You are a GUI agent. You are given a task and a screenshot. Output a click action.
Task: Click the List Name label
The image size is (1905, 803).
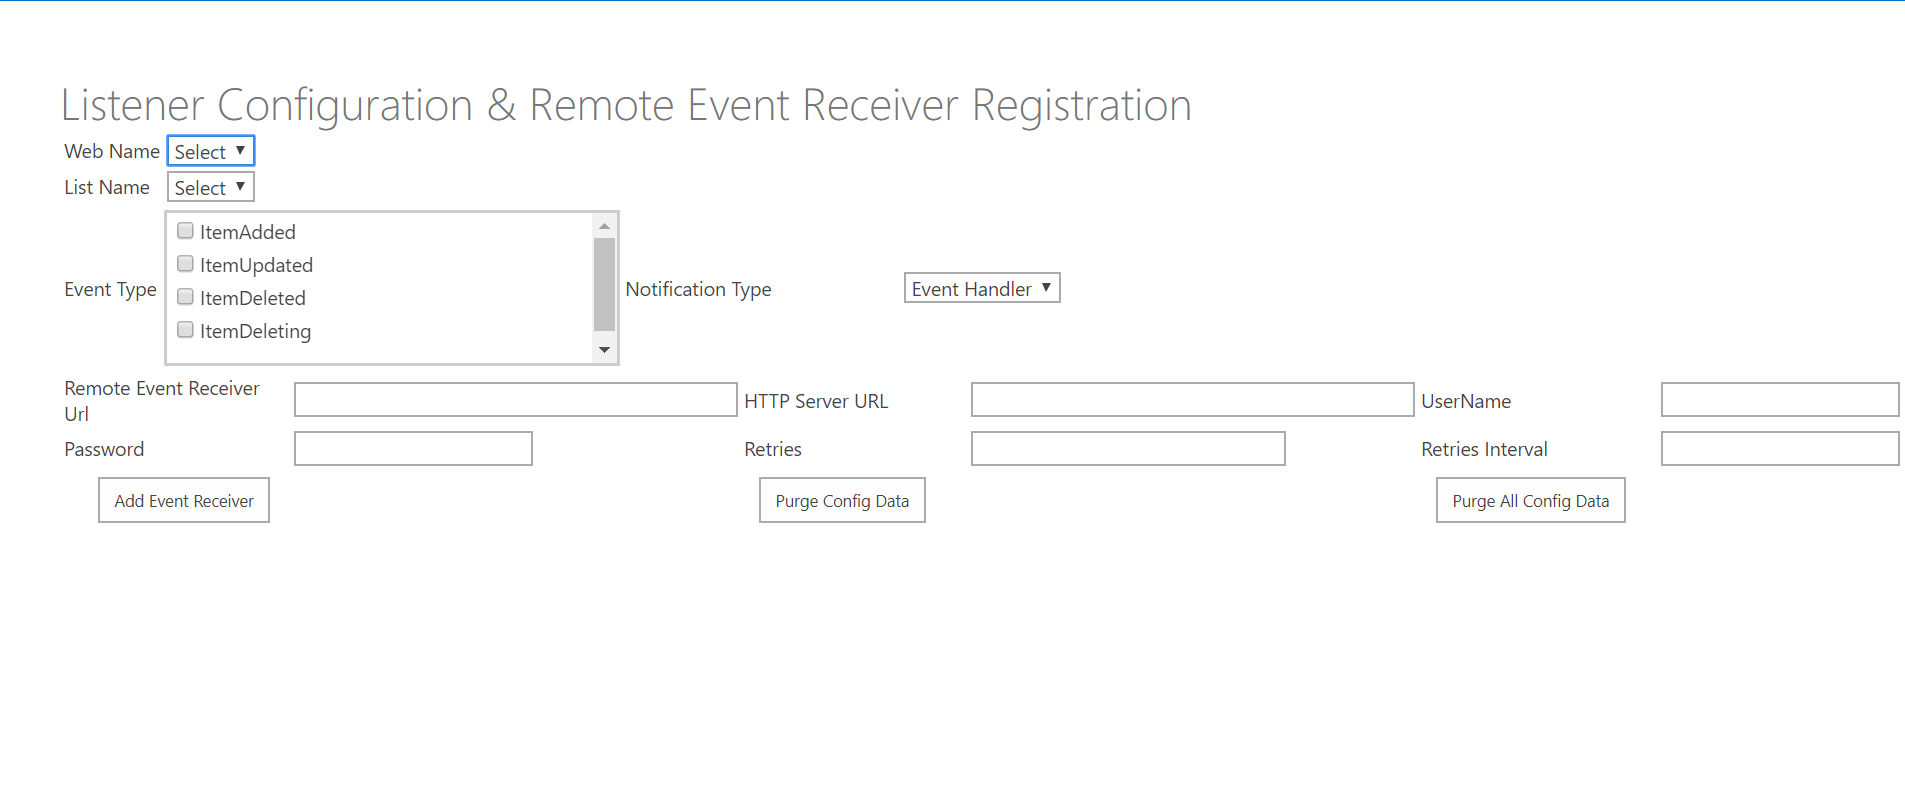[x=107, y=187]
